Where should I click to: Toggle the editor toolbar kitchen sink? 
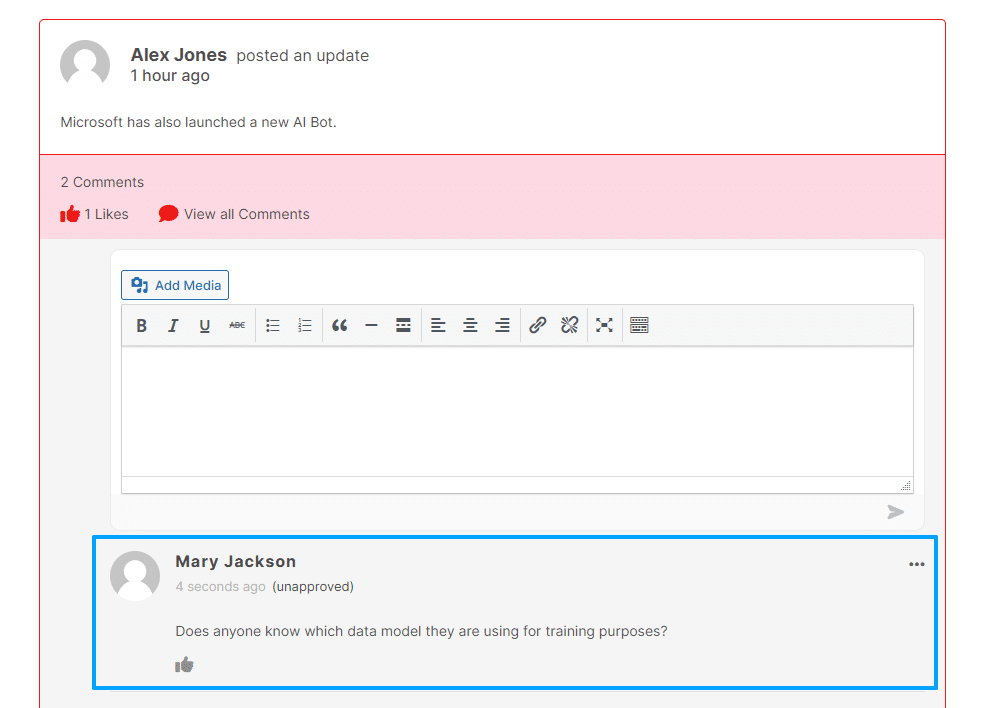pyautogui.click(x=639, y=326)
